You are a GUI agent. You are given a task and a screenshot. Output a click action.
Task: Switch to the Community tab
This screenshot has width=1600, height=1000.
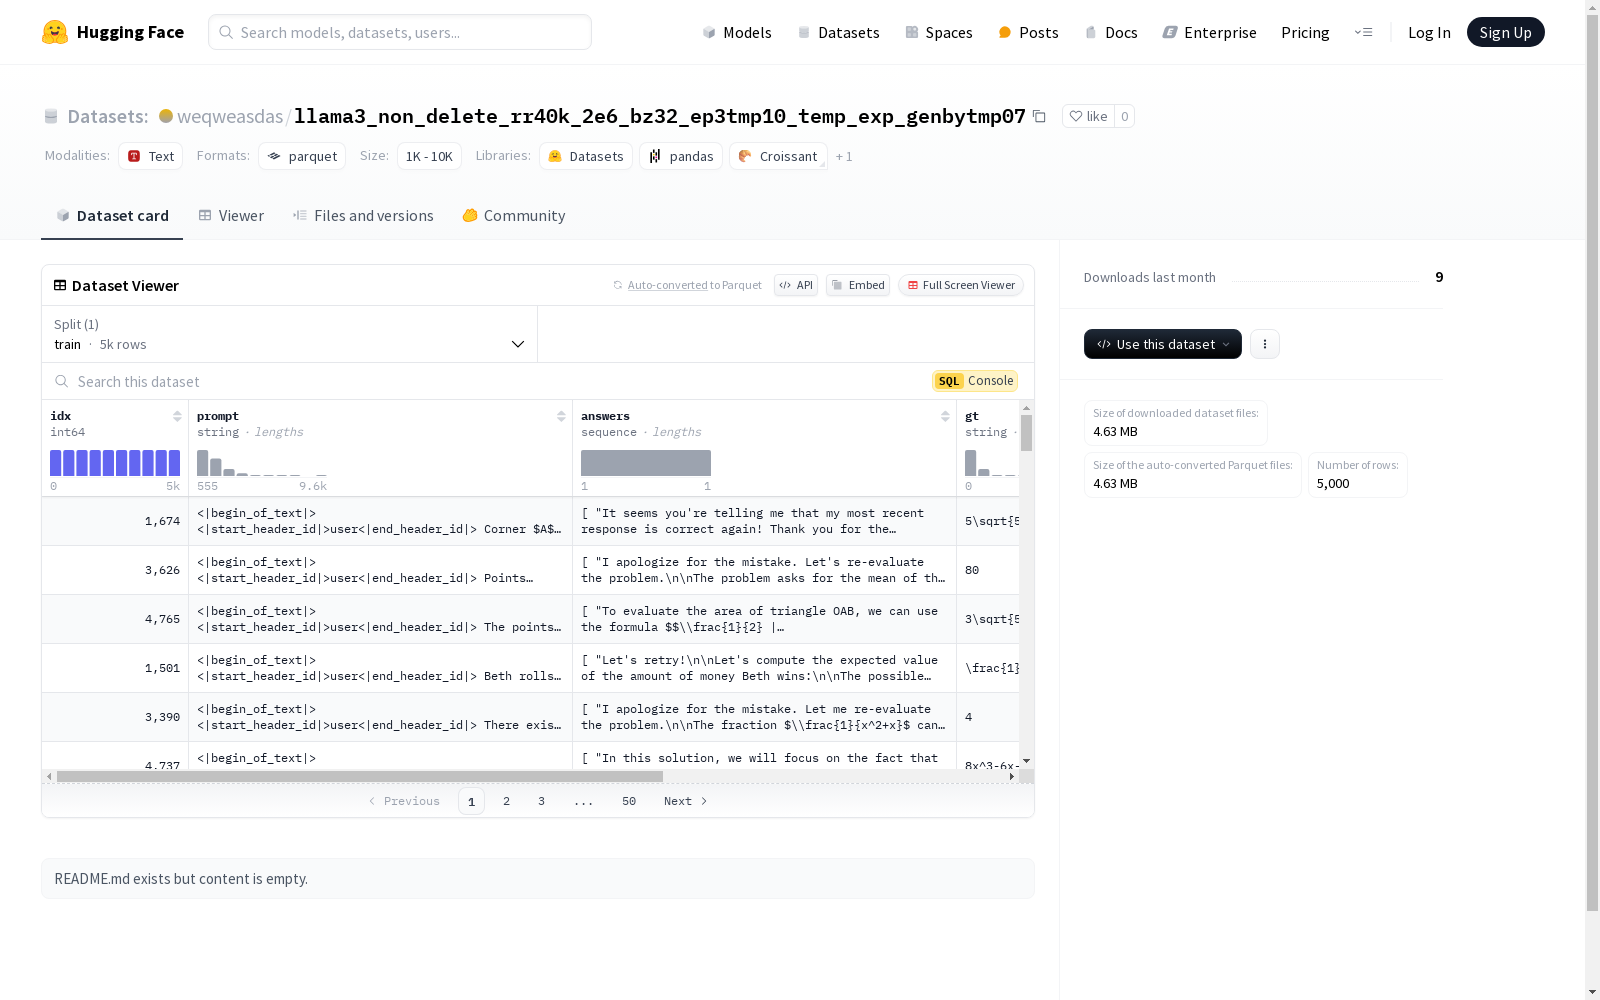point(514,215)
